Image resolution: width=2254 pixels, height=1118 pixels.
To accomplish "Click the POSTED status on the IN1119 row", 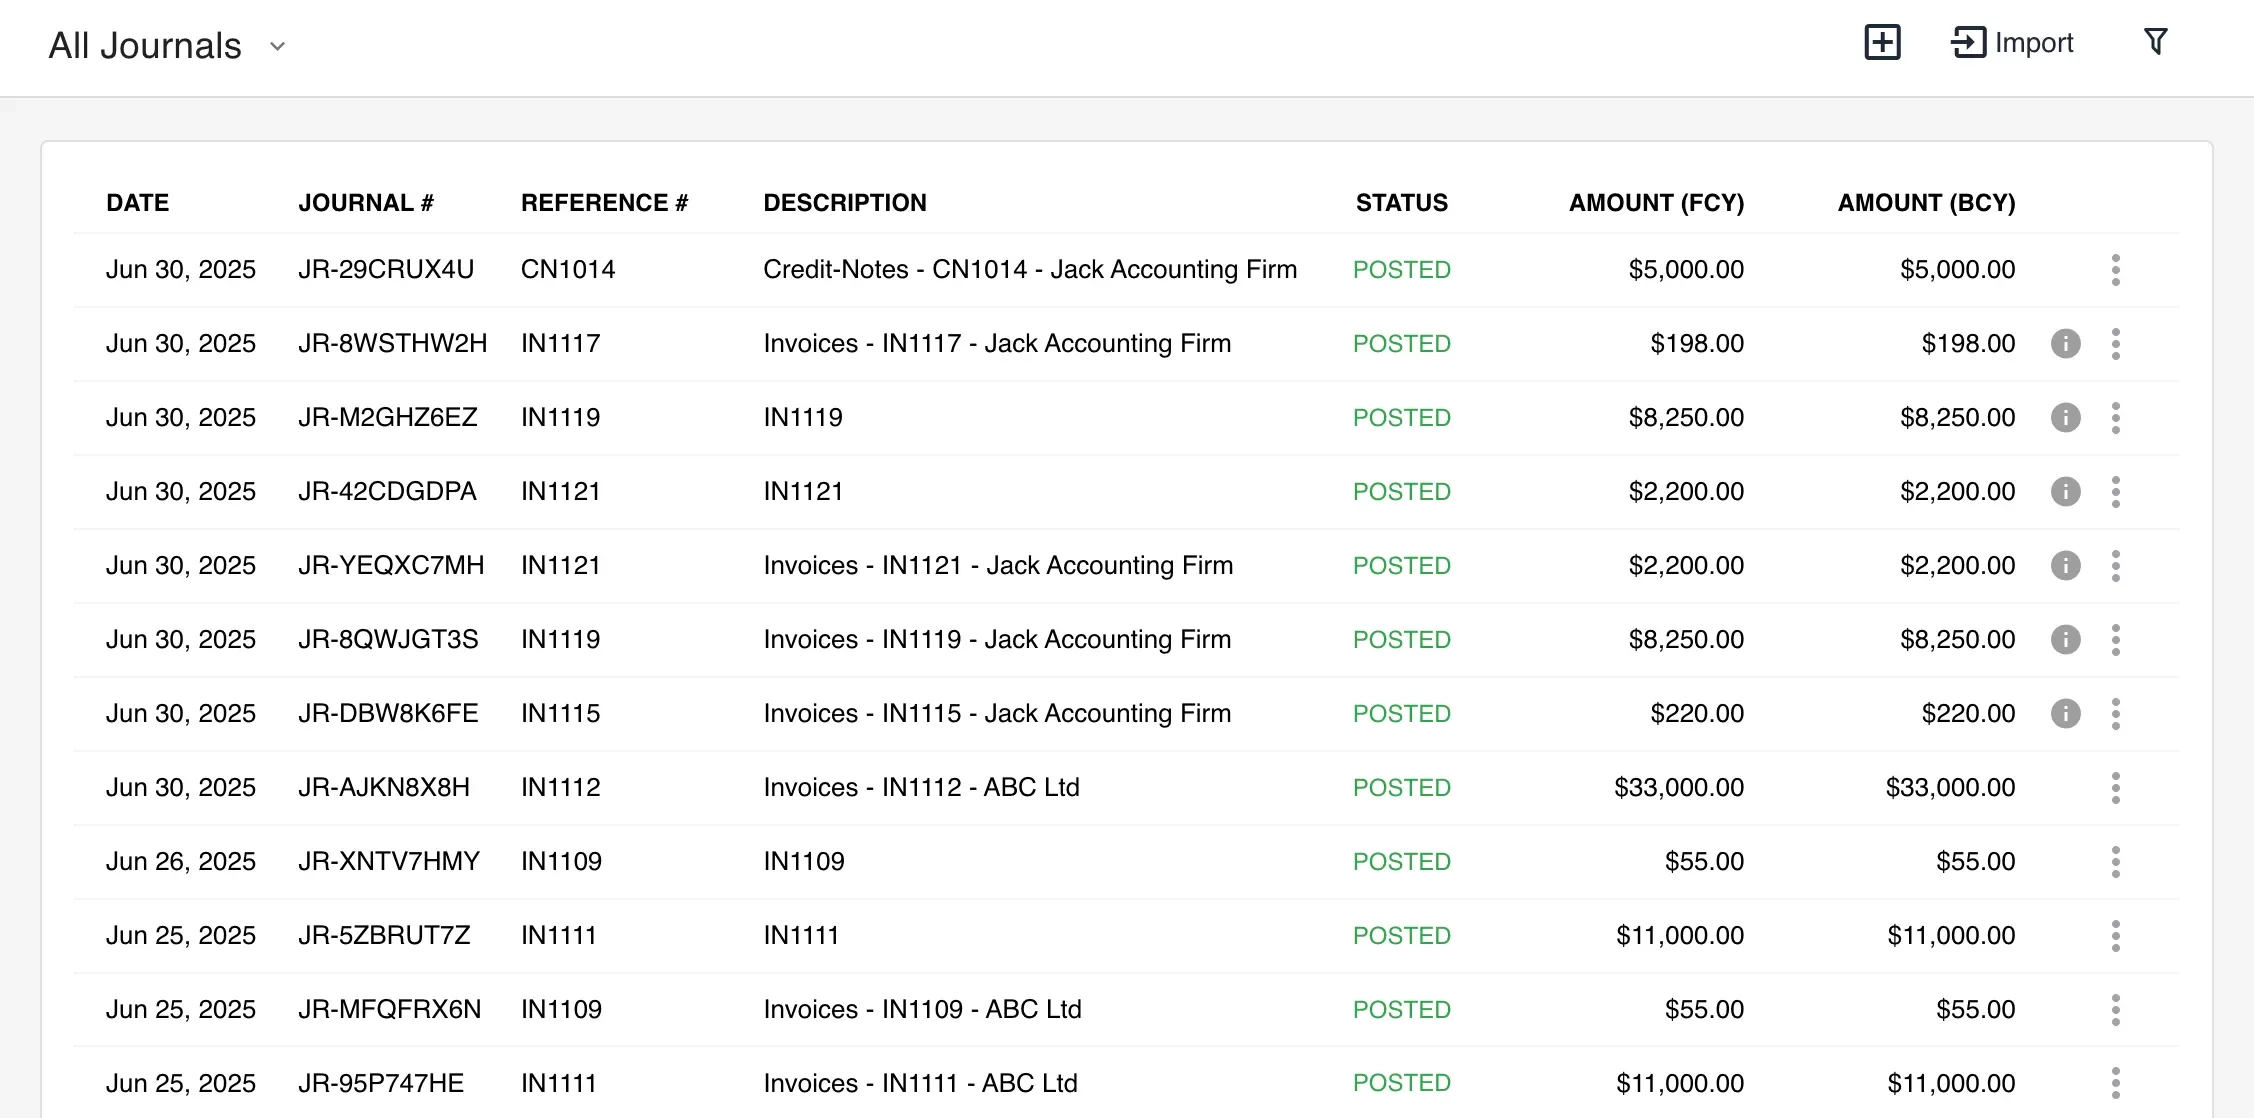I will (x=1401, y=417).
